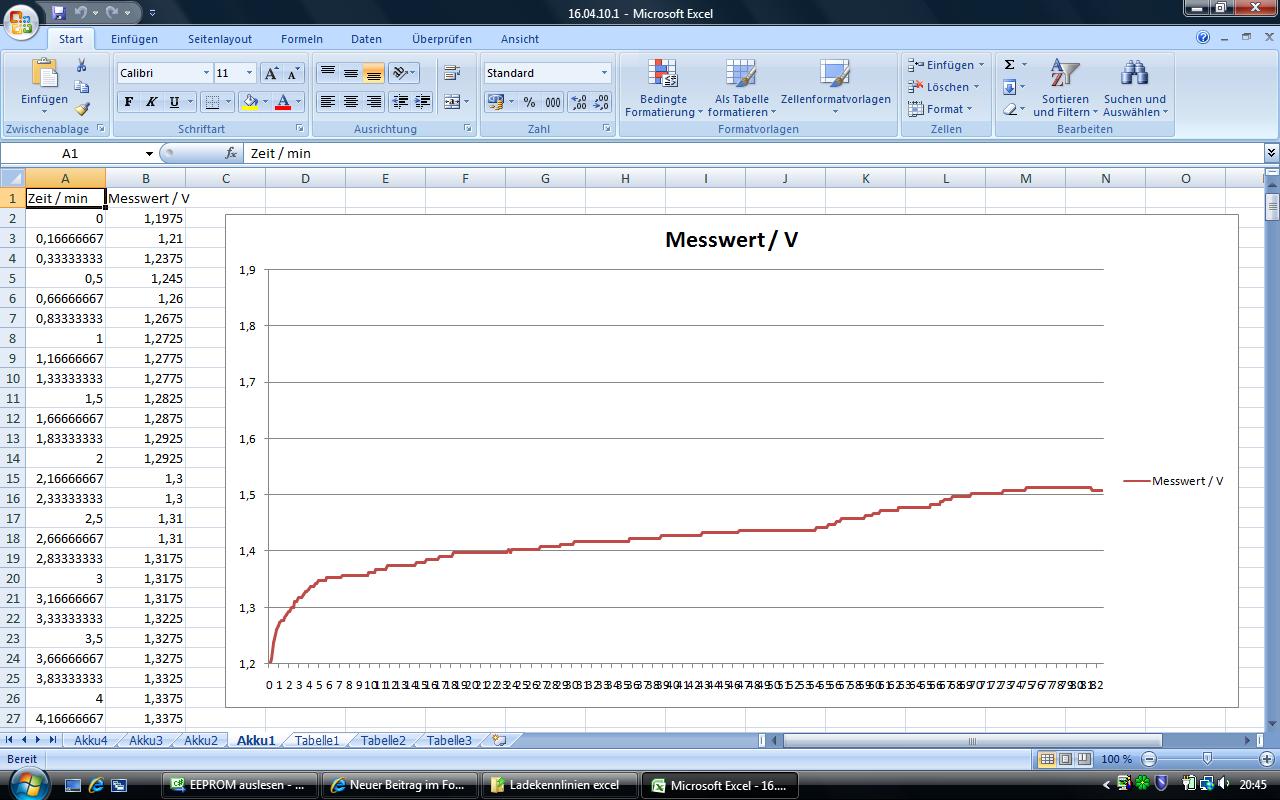Open Ladekennlinien excel in taskbar
1280x800 pixels.
tap(559, 785)
